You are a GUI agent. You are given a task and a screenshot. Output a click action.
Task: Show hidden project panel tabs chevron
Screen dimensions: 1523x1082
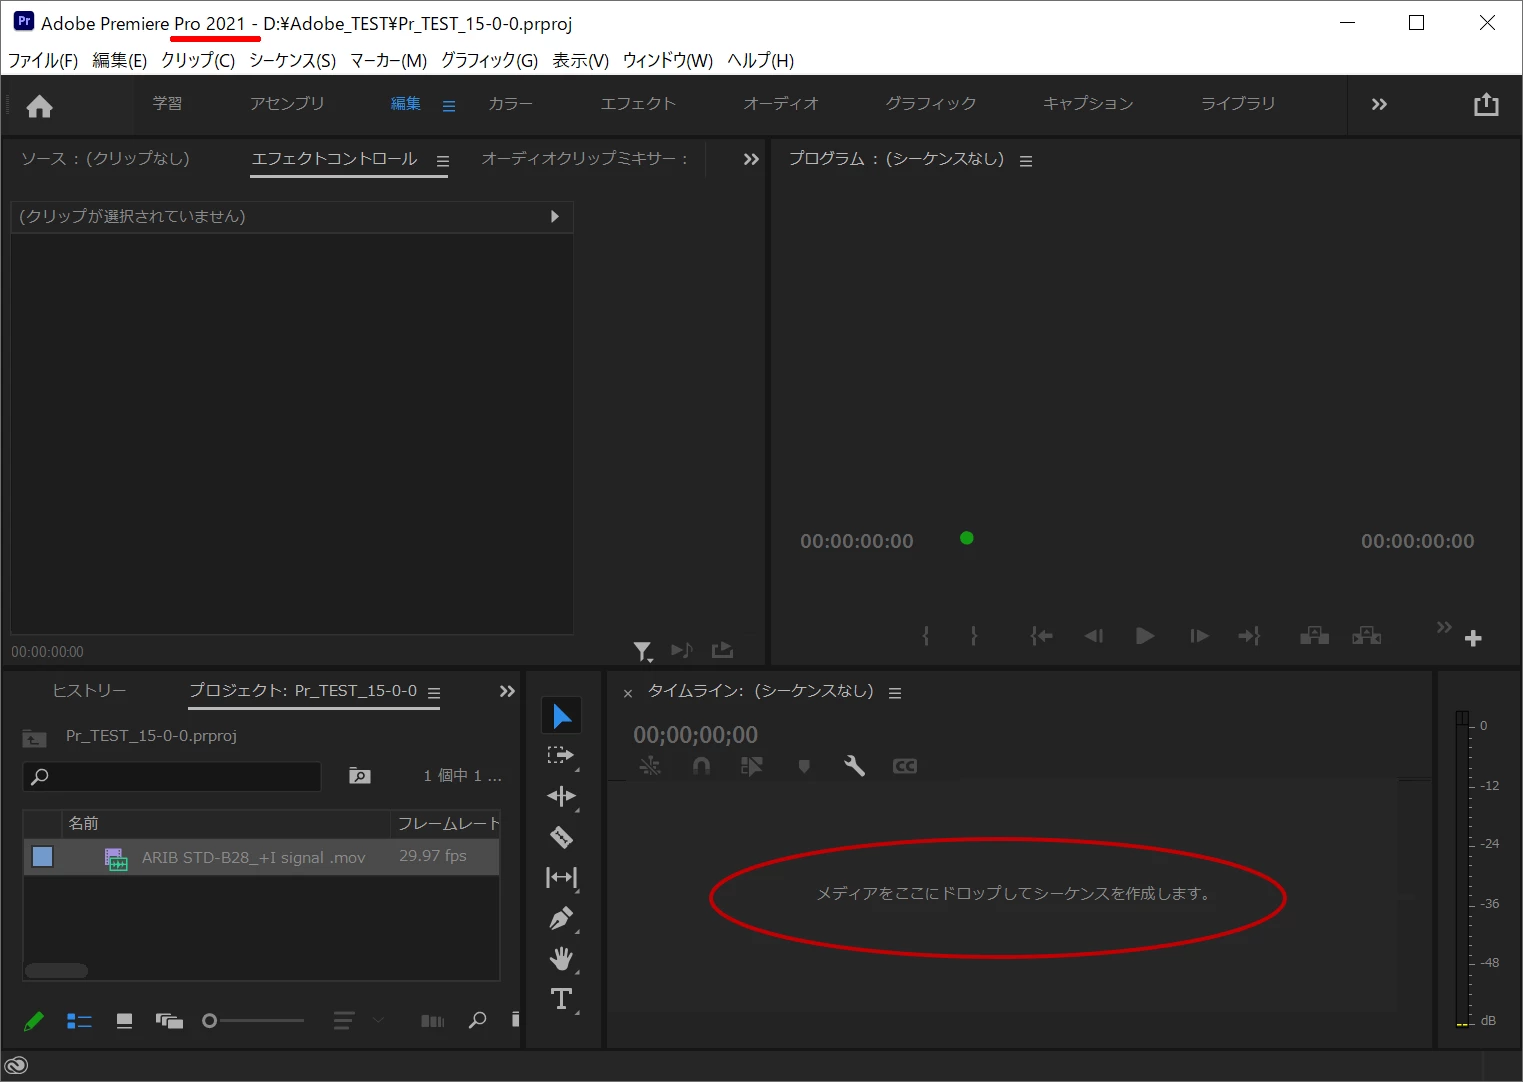pyautogui.click(x=507, y=691)
